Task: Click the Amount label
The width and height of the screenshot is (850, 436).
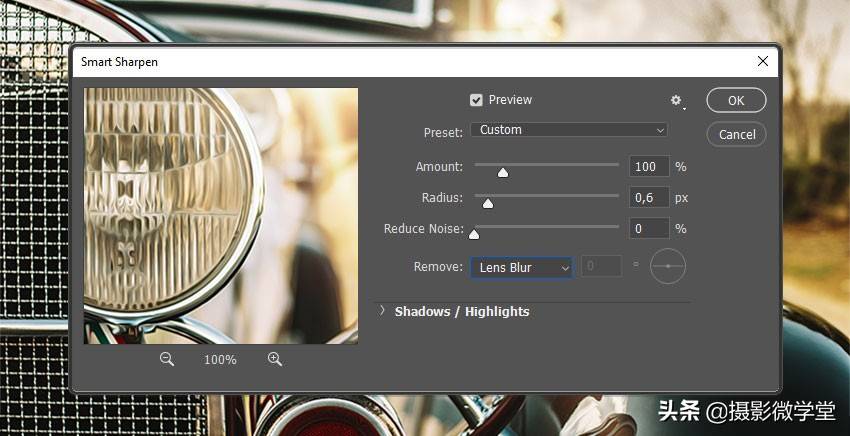Action: tap(439, 166)
